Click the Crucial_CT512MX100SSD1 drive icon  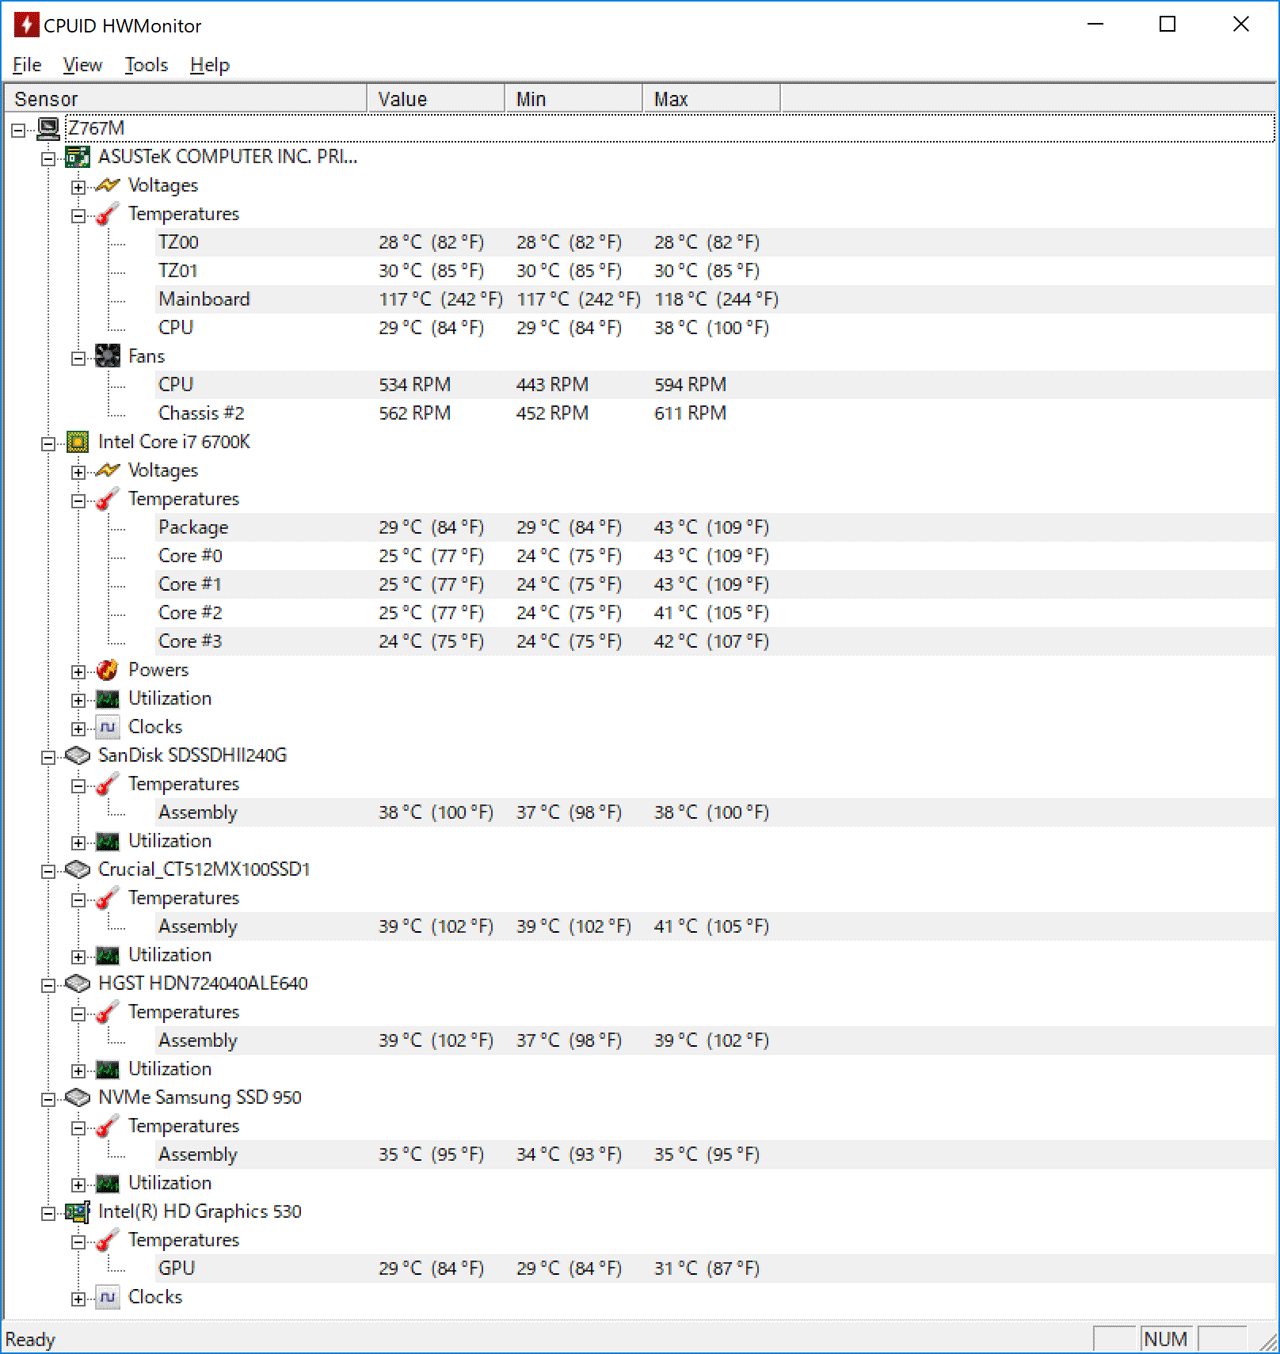[77, 869]
